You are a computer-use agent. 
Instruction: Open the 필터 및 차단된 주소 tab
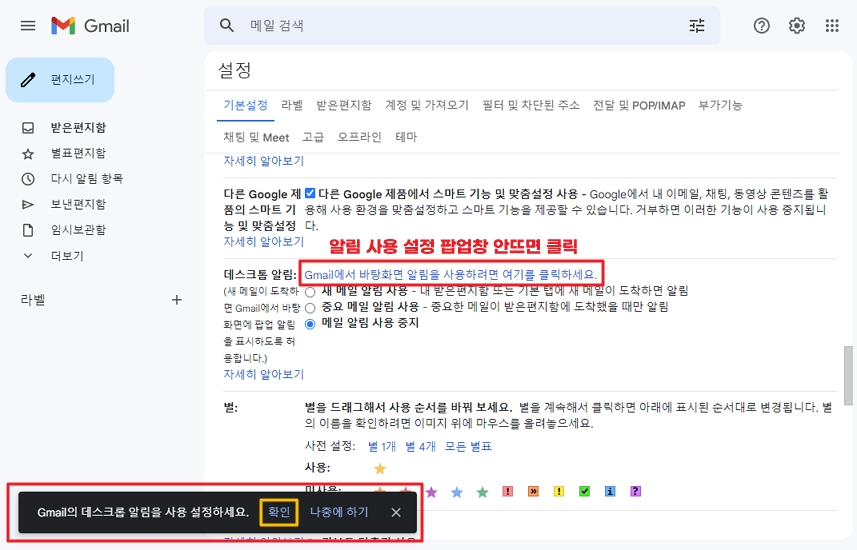531,105
